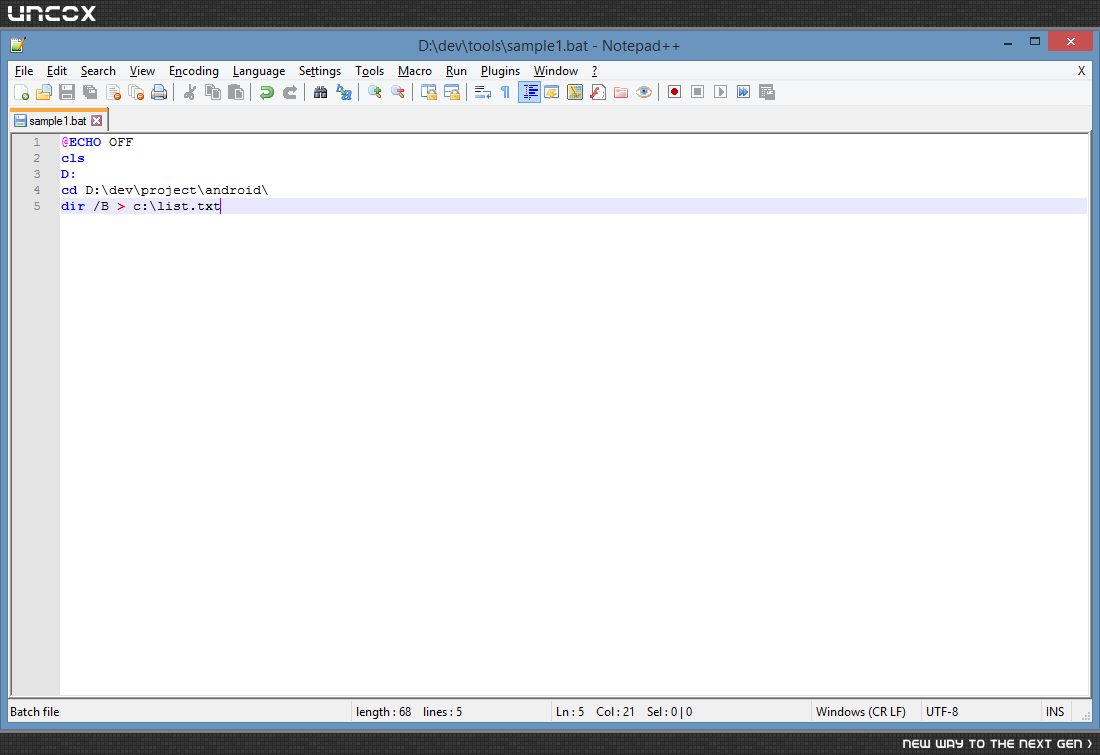Select the sample1.bat tab
This screenshot has width=1100, height=755.
pos(58,121)
